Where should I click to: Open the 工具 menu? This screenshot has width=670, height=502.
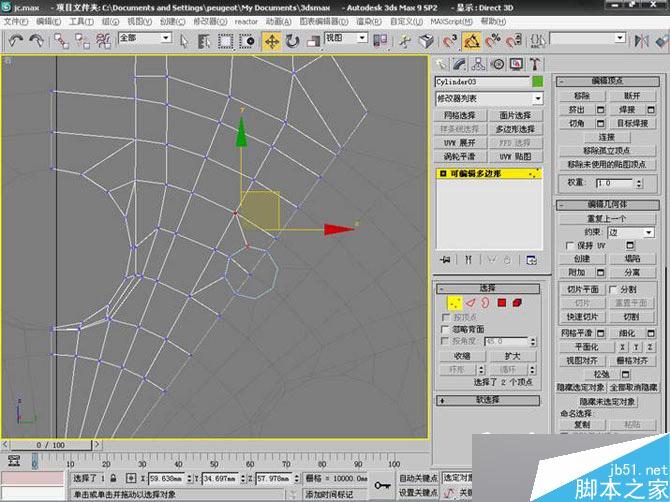(81, 21)
